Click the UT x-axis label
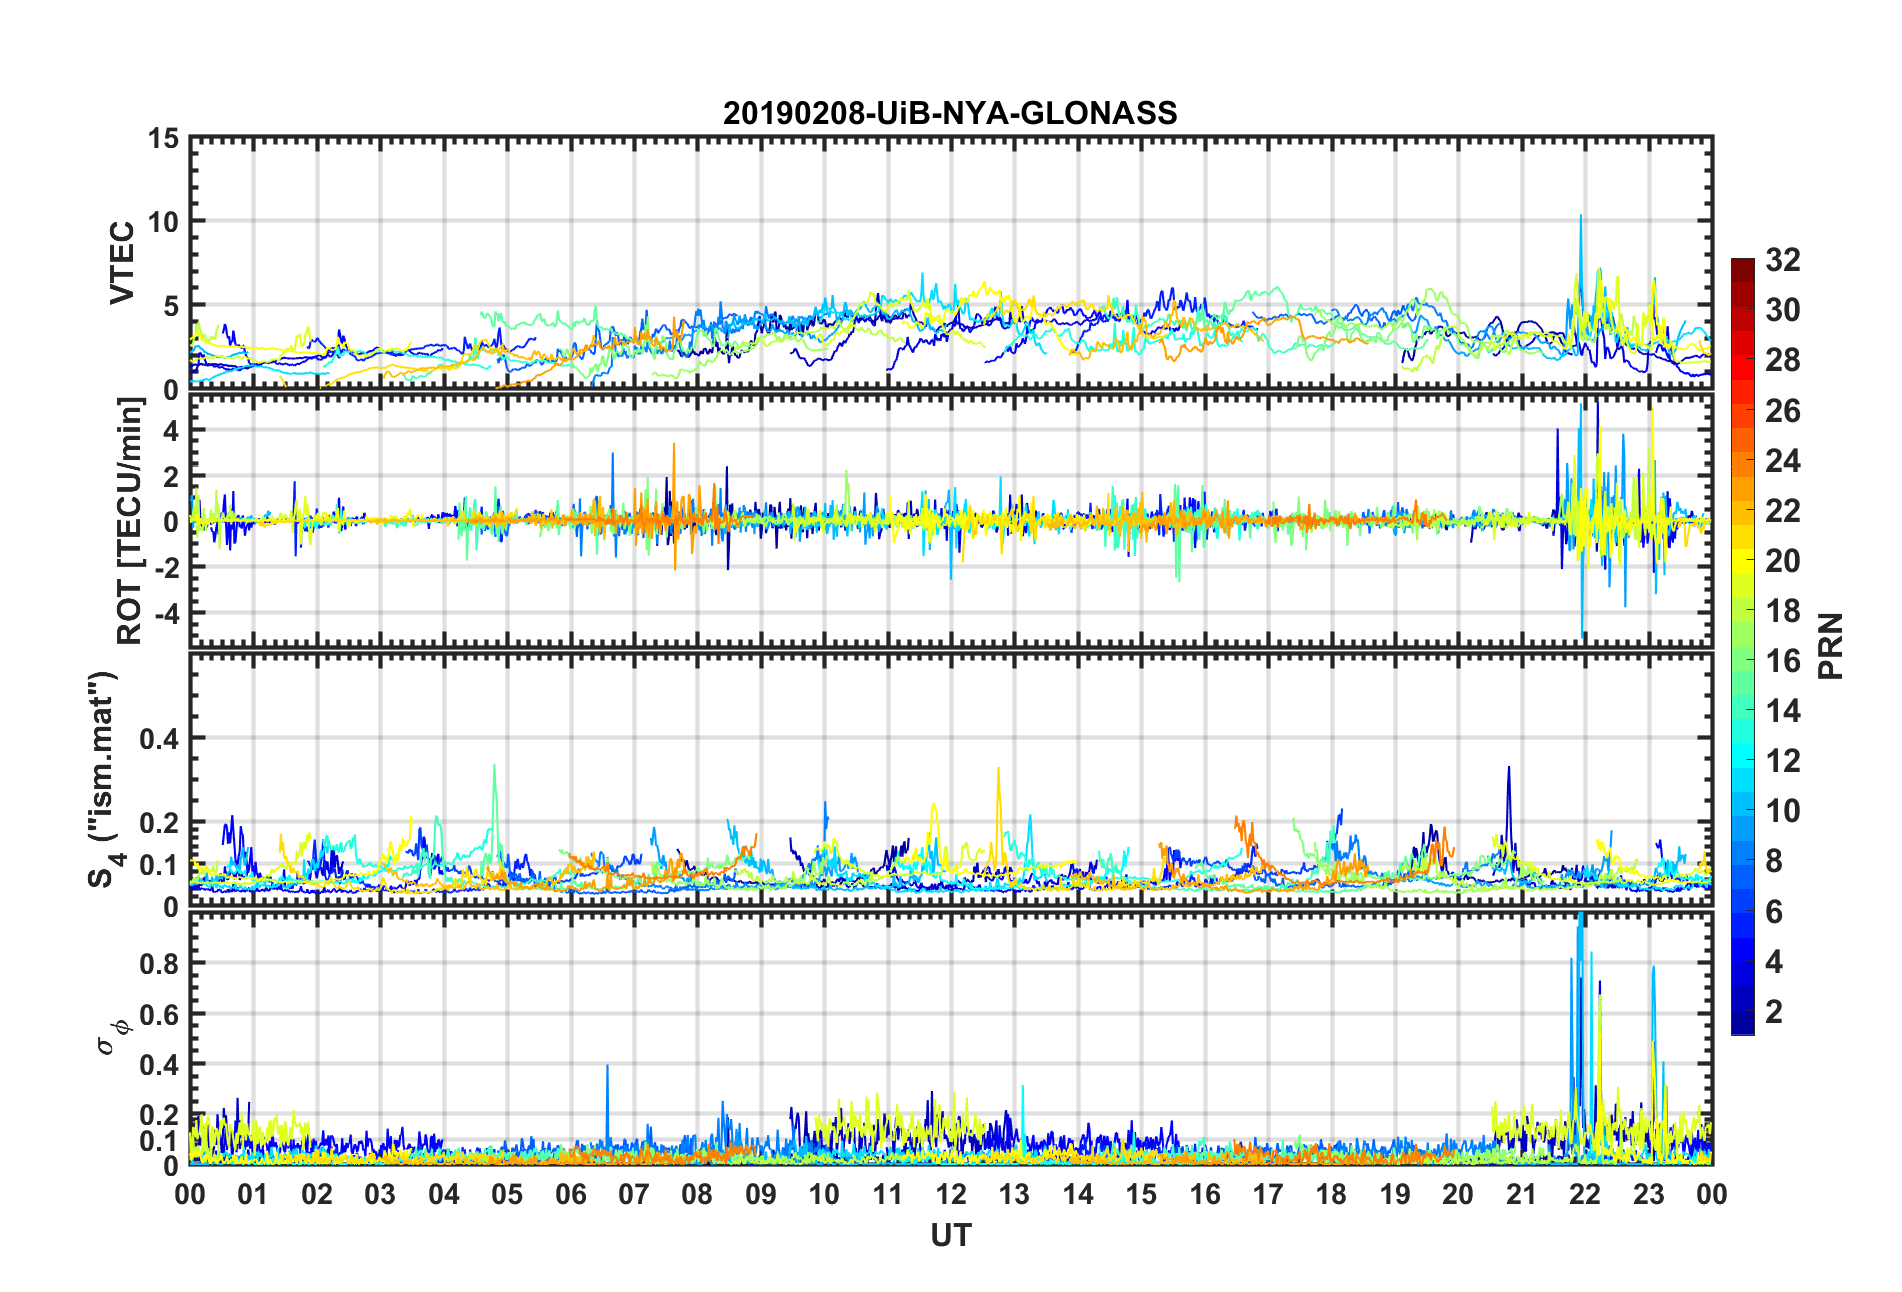1902x1292 pixels. (950, 1236)
